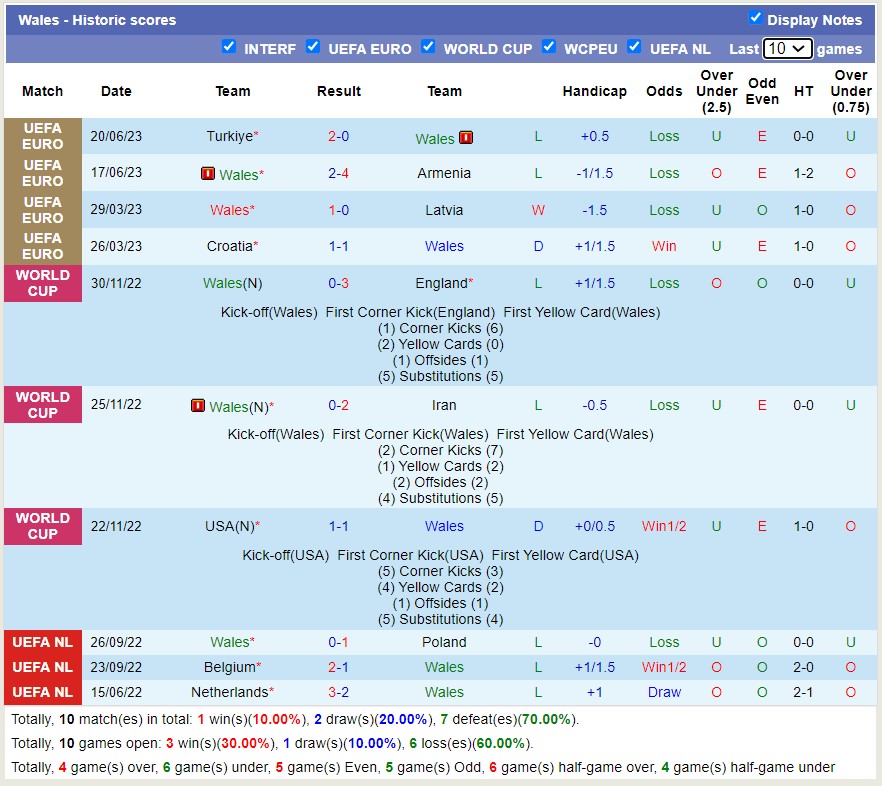Open the Poland team link
This screenshot has height=786, width=882.
444,642
